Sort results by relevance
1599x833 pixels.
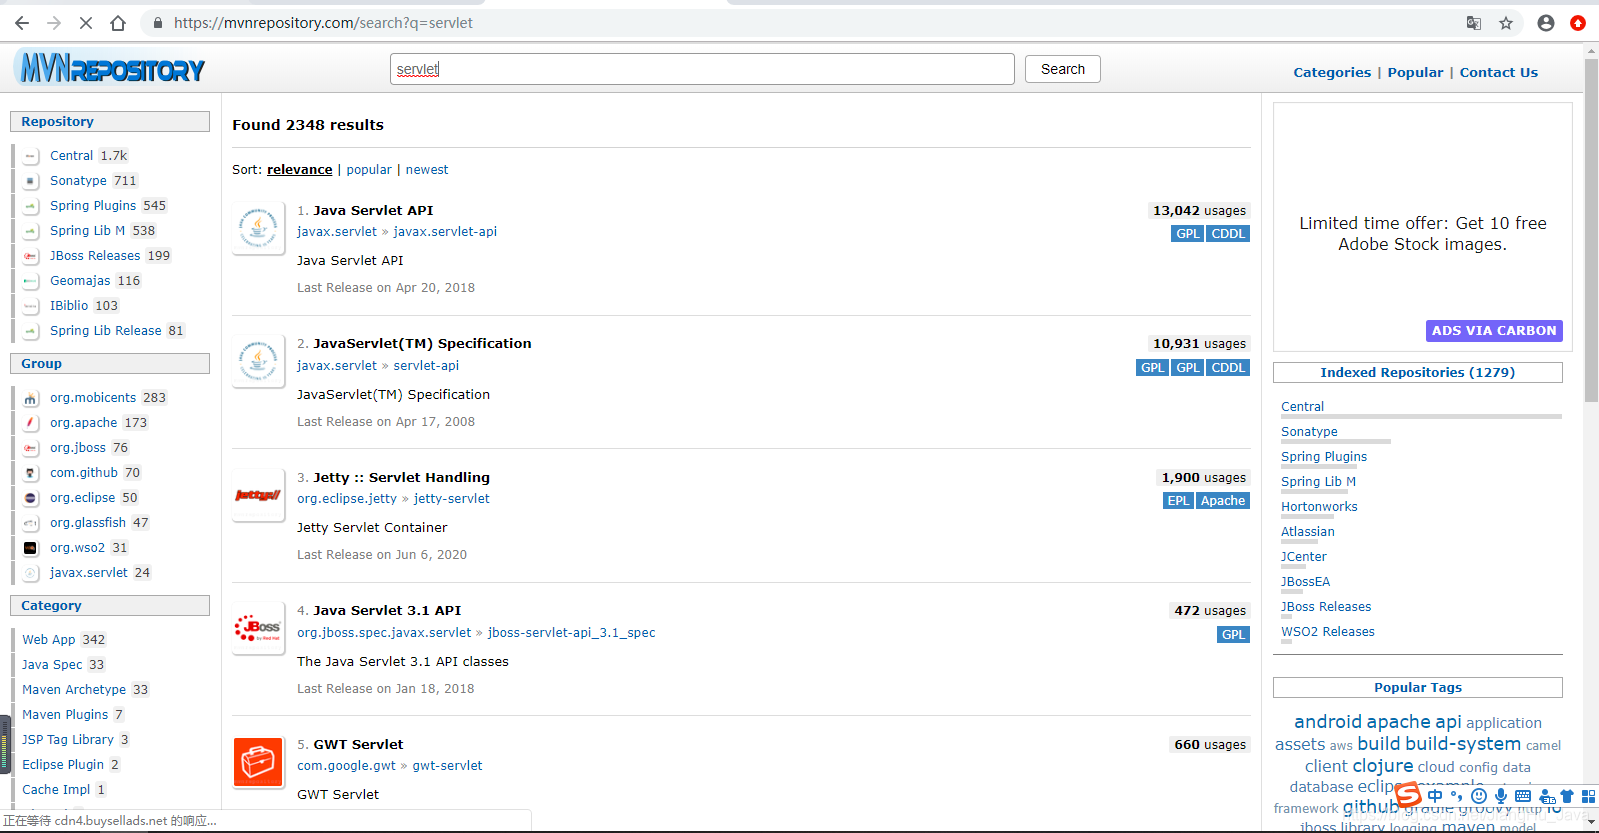click(x=299, y=170)
